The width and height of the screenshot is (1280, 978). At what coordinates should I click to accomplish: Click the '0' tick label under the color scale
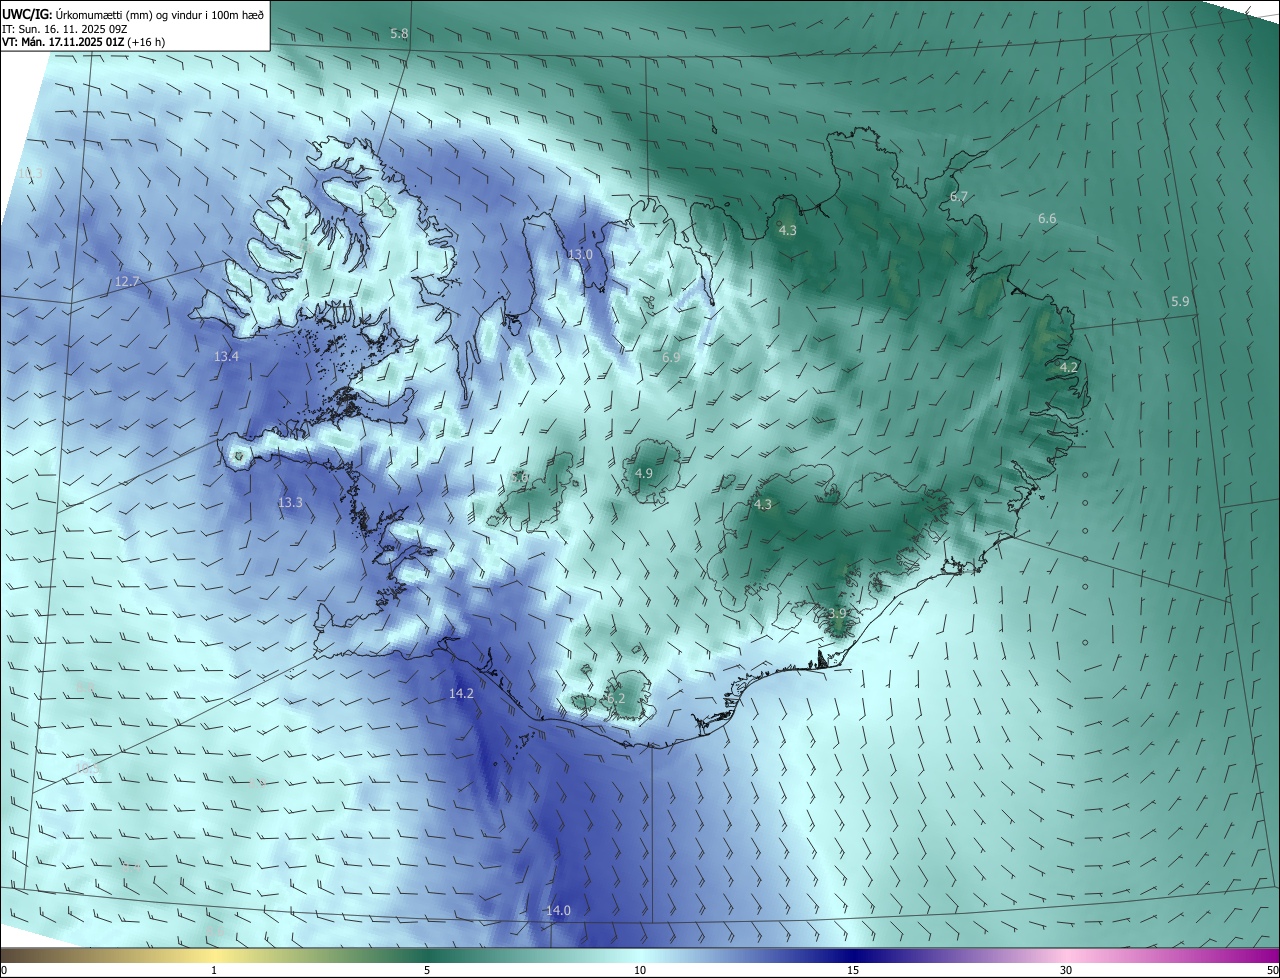pyautogui.click(x=4, y=970)
